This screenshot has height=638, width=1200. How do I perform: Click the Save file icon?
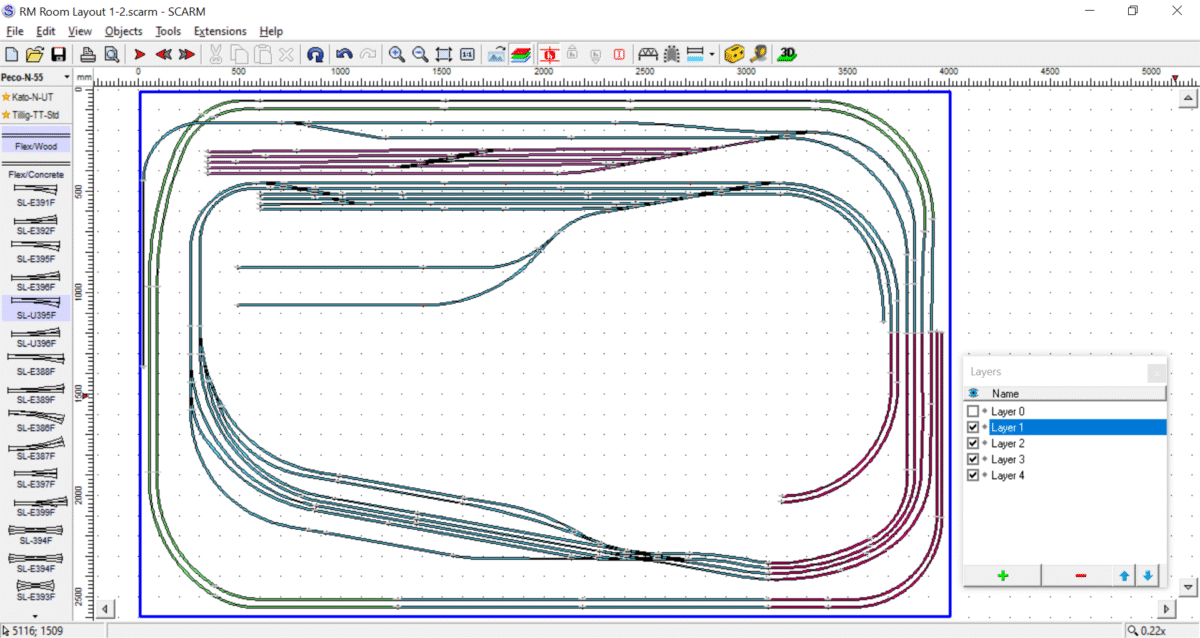pos(59,54)
